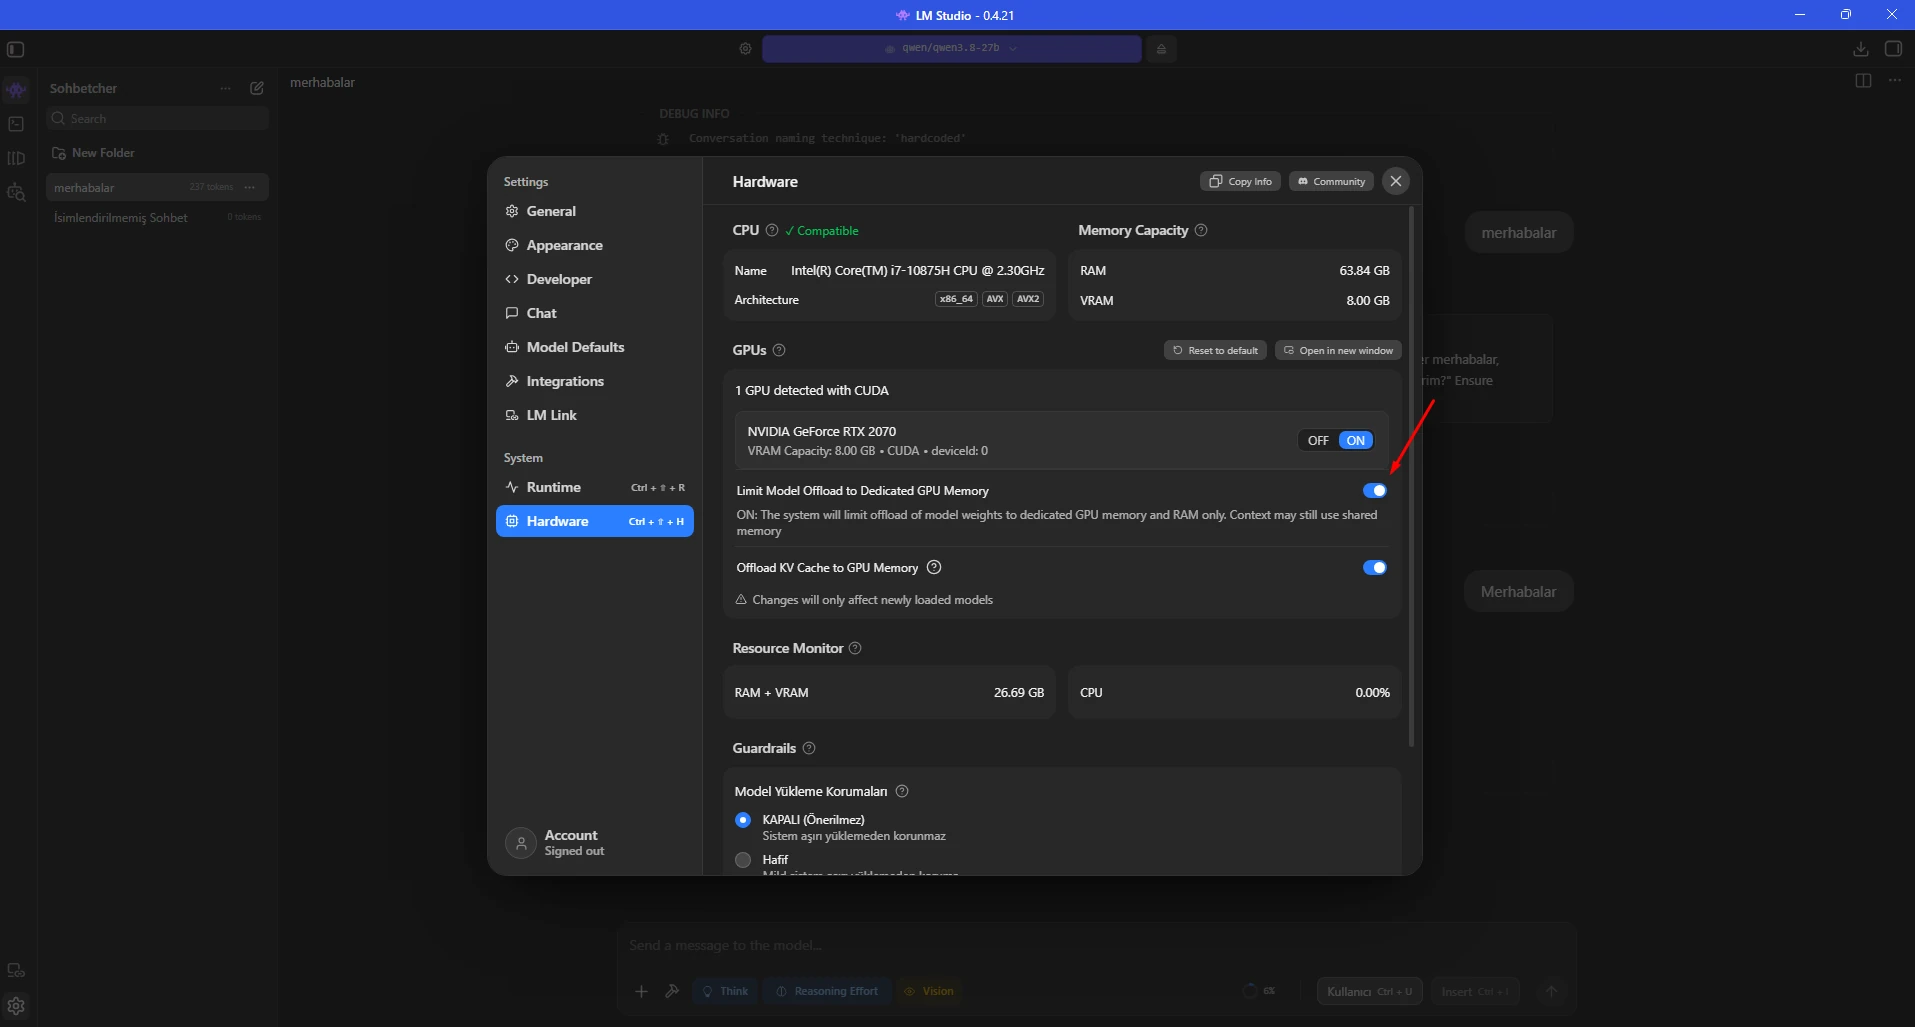Click the GPUs help question-mark icon
The image size is (1915, 1027).
coord(779,350)
